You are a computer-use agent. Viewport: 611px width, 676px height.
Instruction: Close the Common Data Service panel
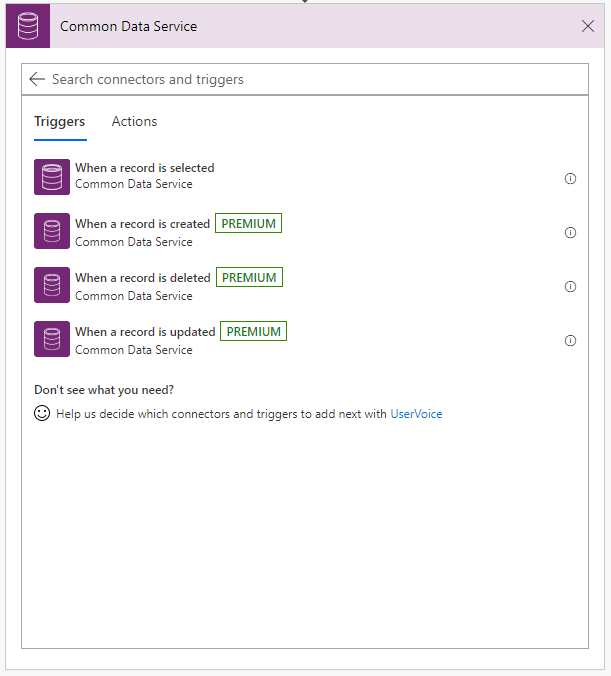pos(588,26)
